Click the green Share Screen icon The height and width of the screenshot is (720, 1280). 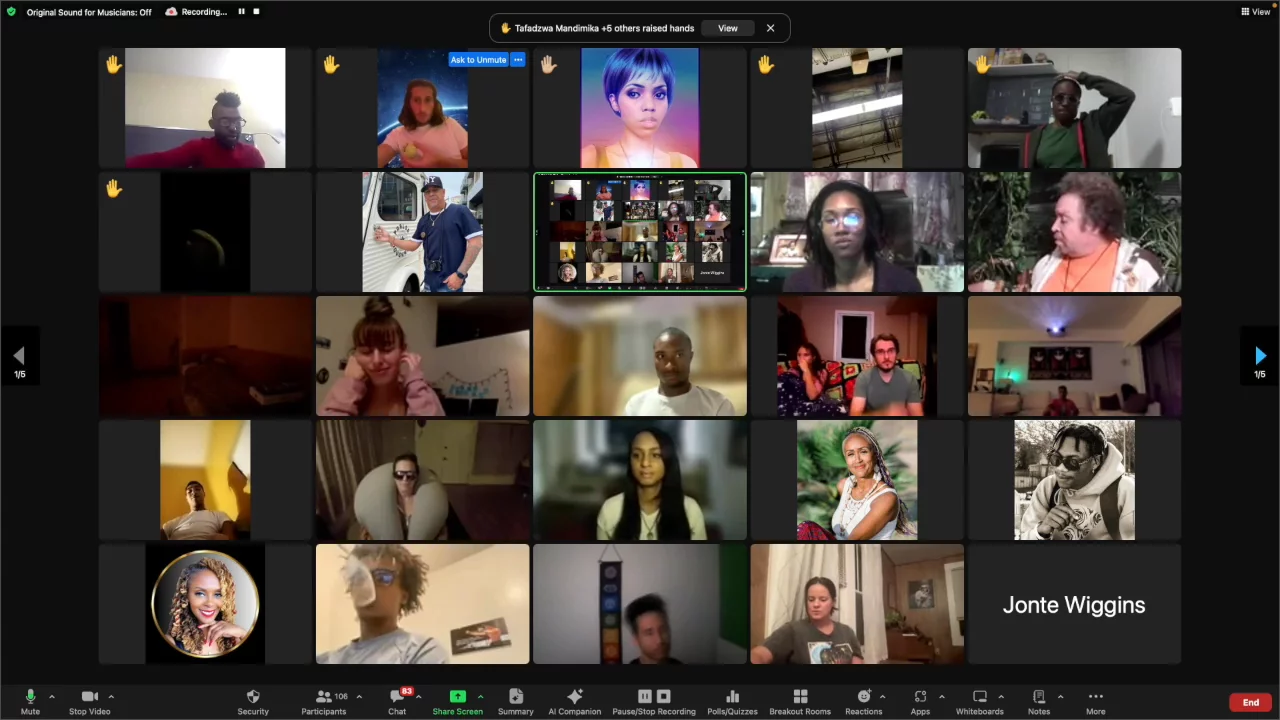coord(457,697)
